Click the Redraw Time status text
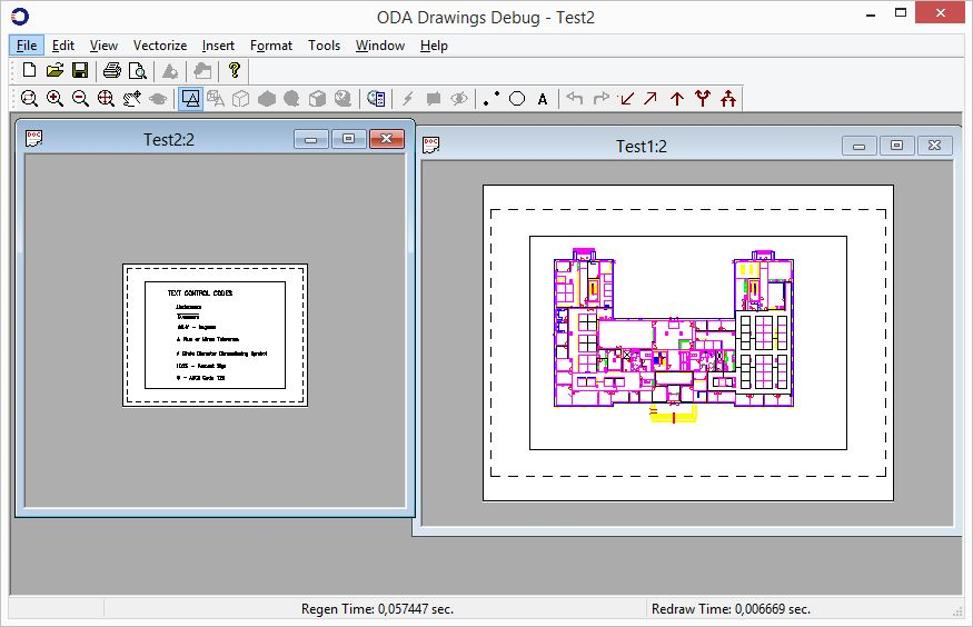 tap(731, 609)
